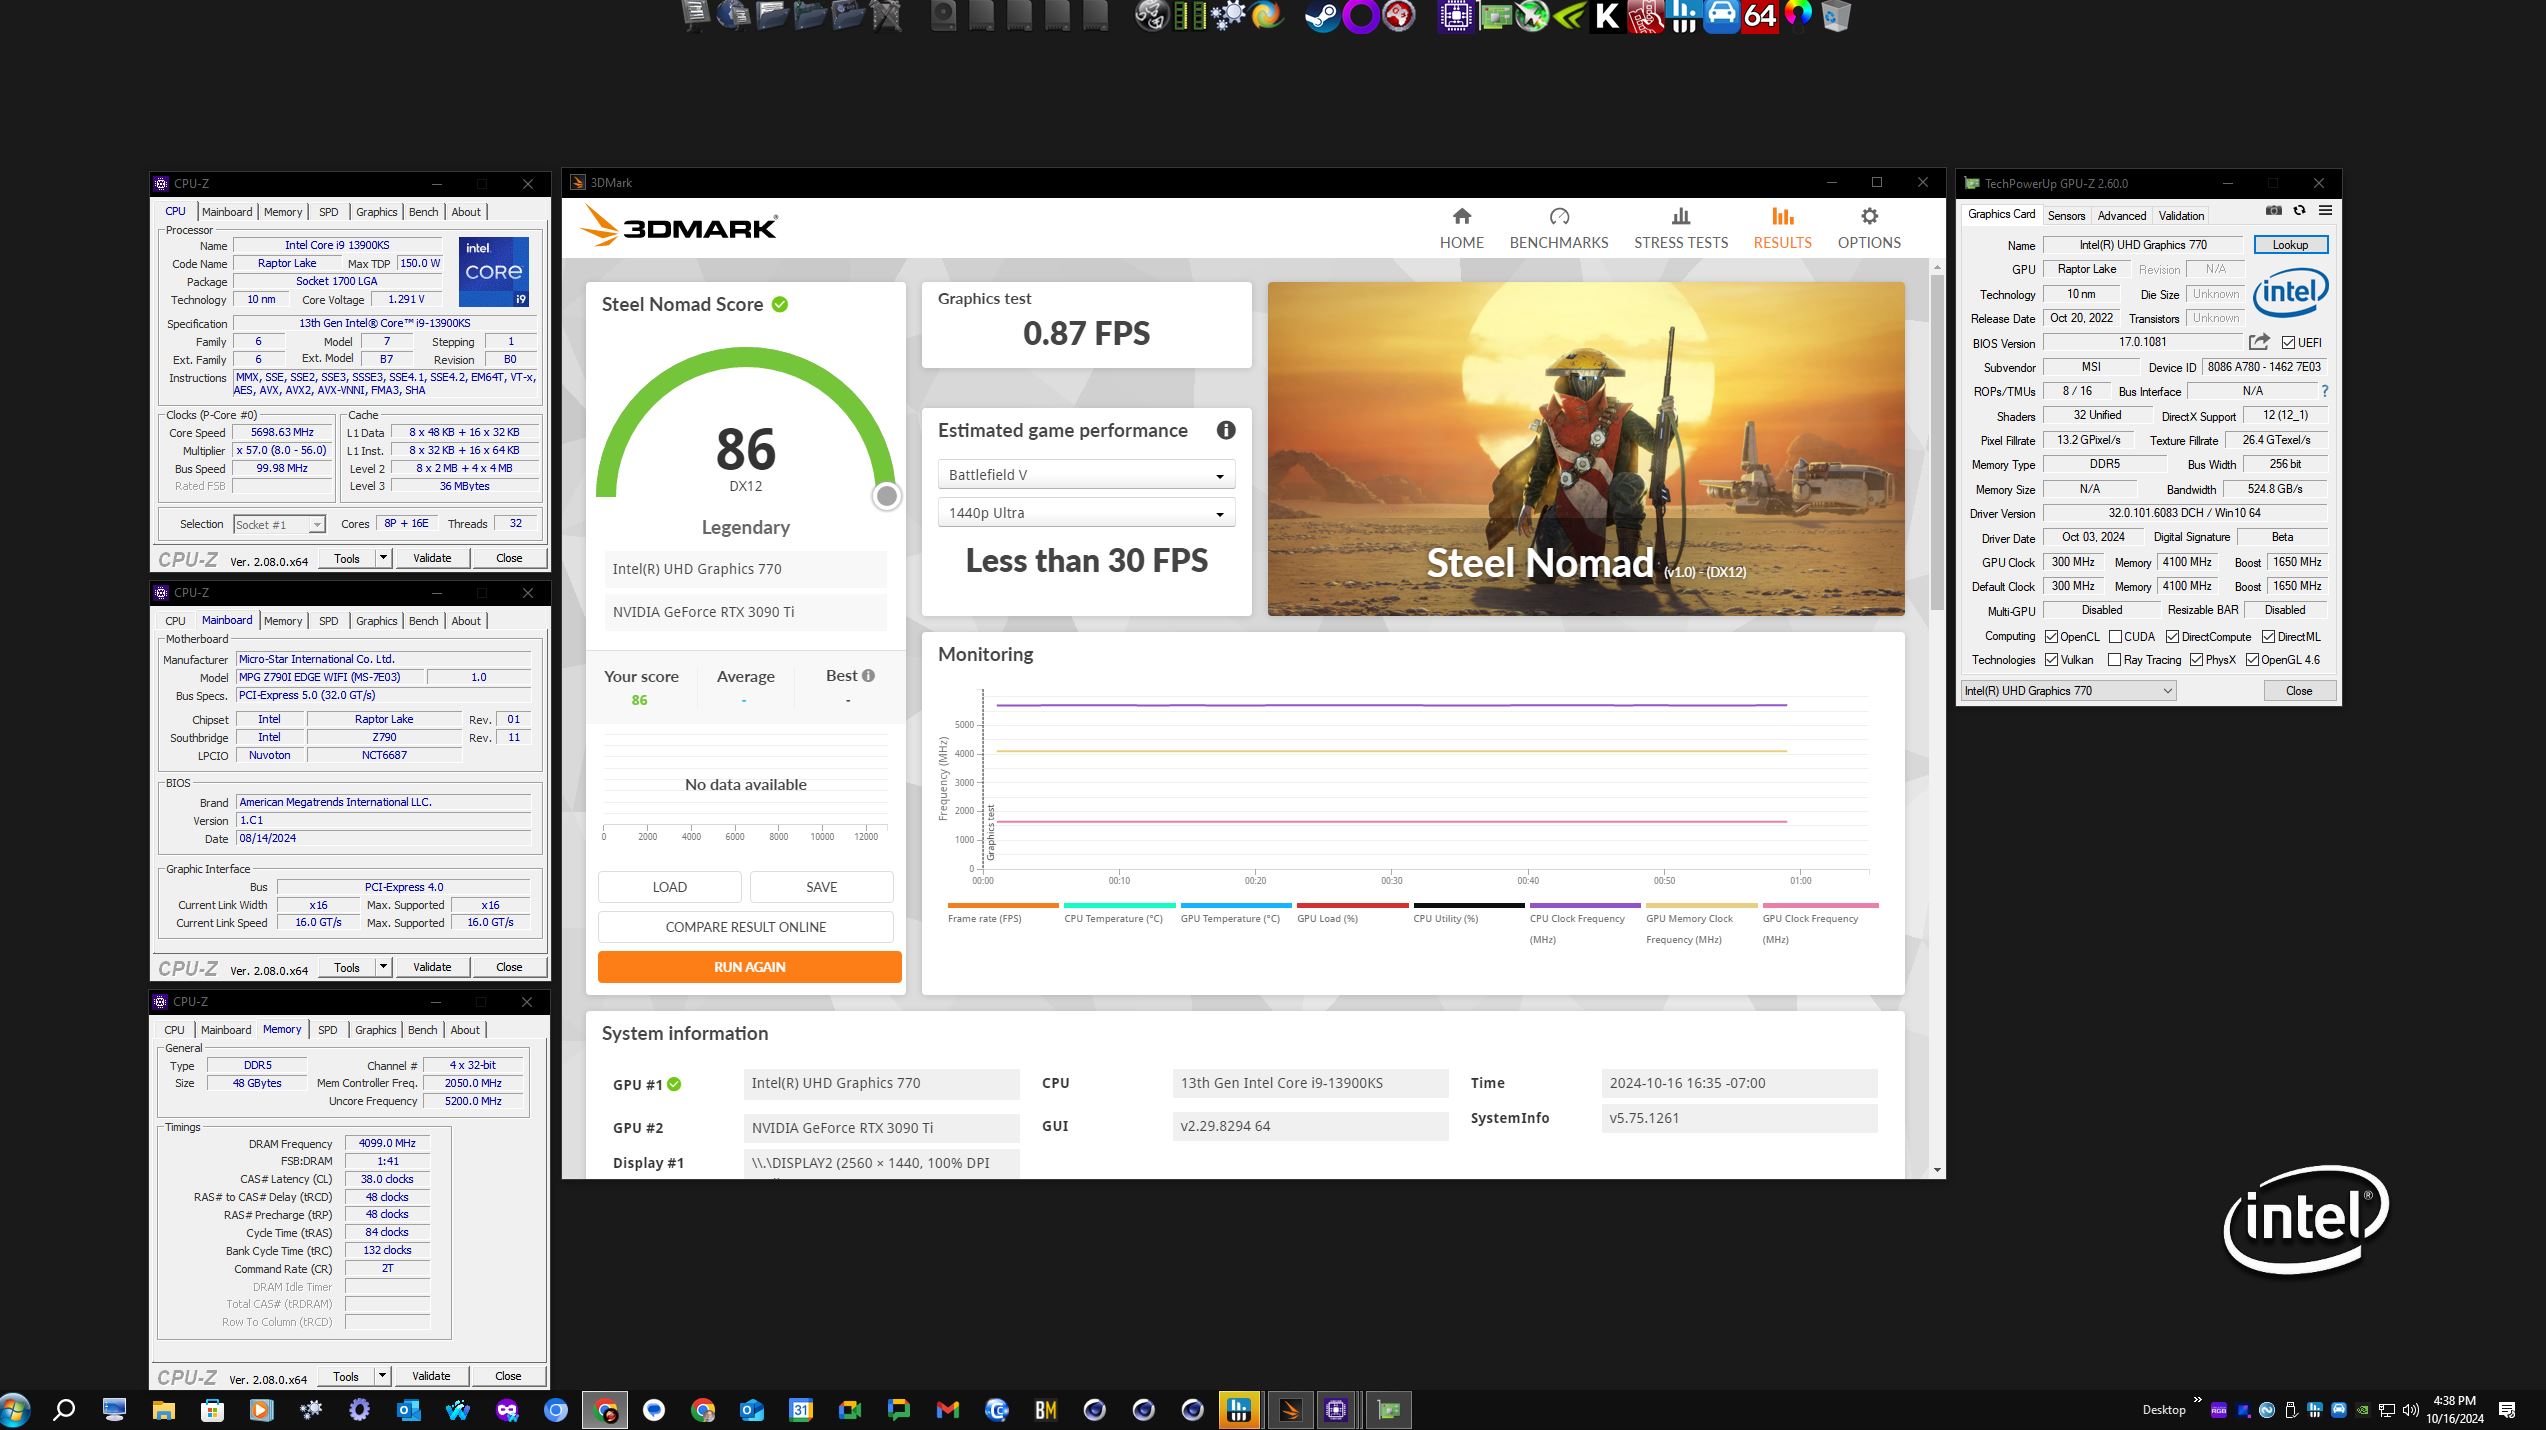Toggle the OpenGL 4.6 checkbox
2546x1430 pixels.
pos(2252,659)
